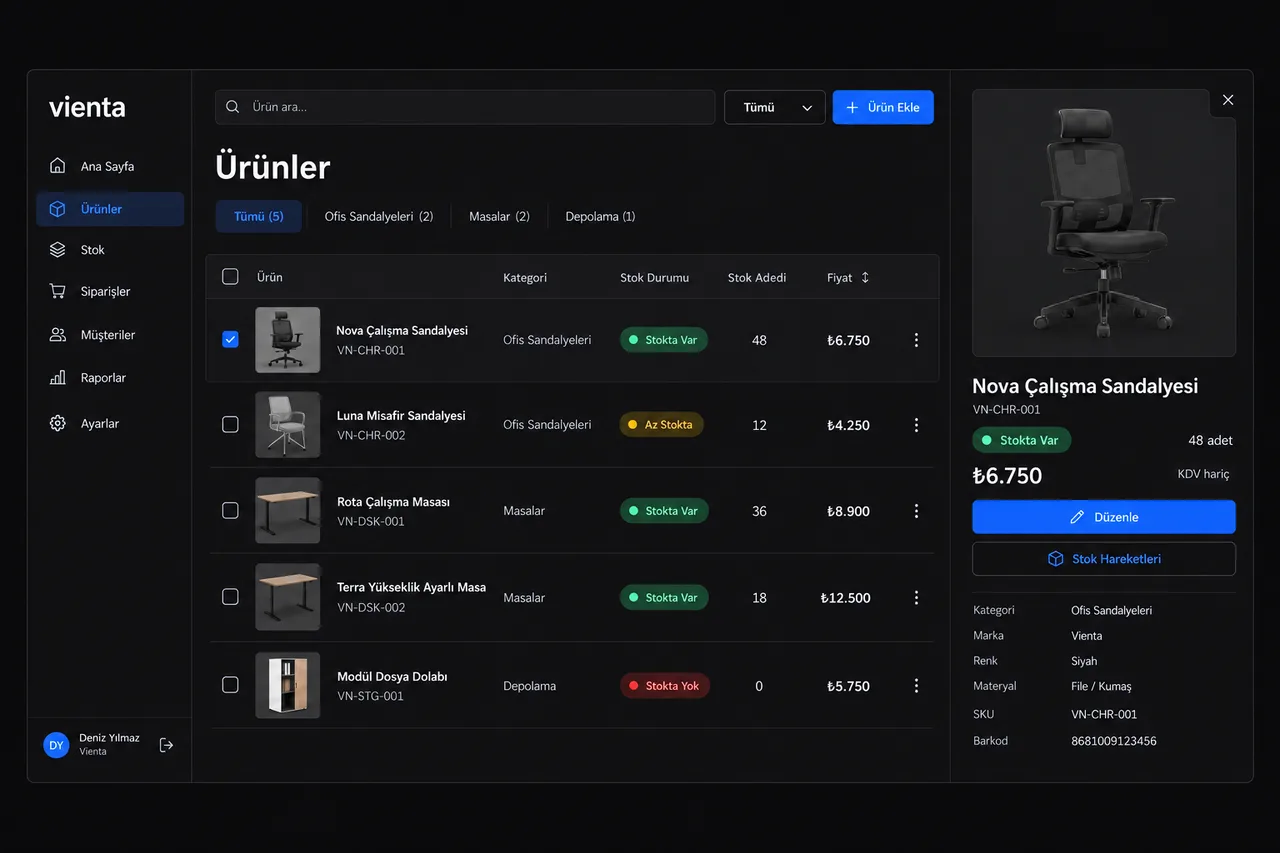
Task: Go to Stok in the sidebar
Action: [x=110, y=250]
